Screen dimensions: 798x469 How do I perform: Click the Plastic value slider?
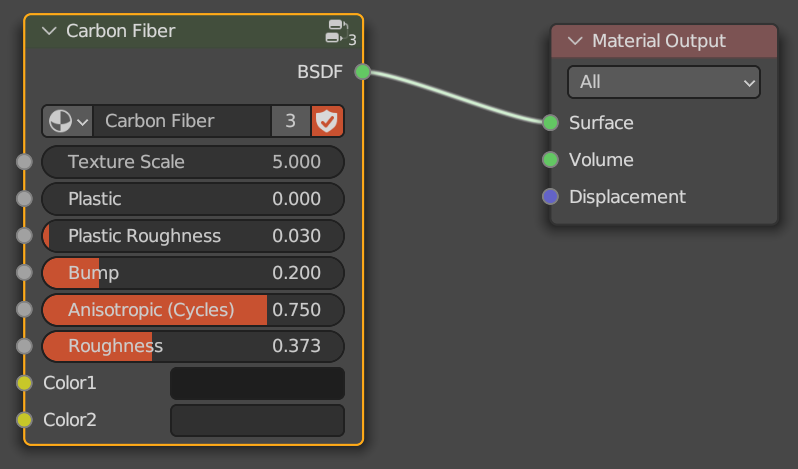coord(193,199)
